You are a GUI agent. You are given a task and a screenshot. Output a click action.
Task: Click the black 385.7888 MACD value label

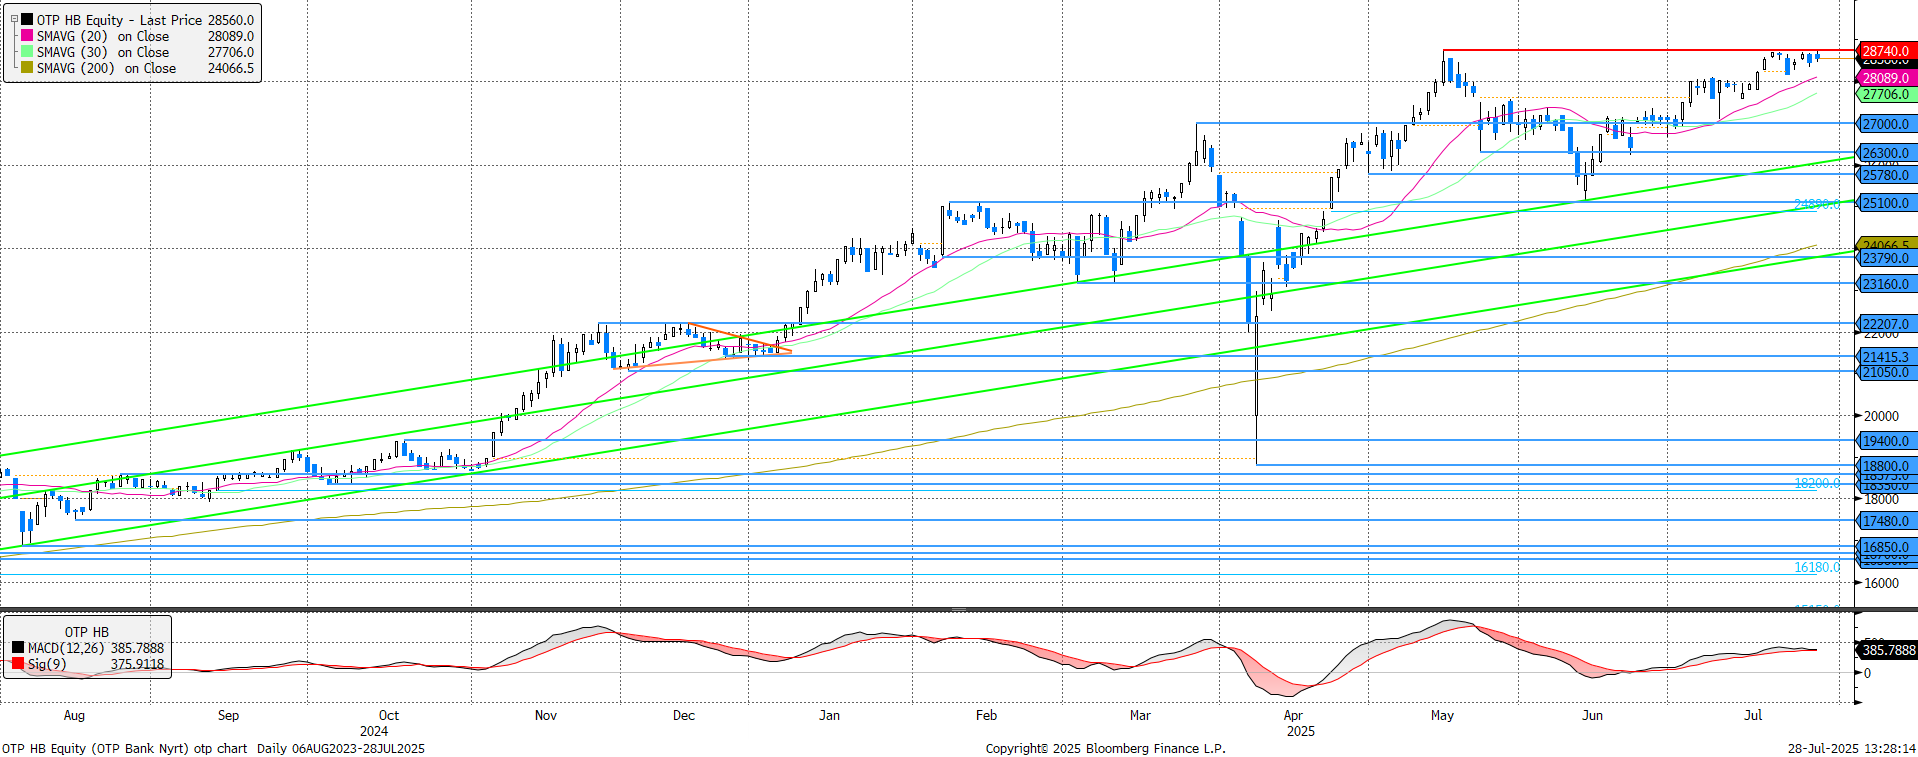[1887, 649]
